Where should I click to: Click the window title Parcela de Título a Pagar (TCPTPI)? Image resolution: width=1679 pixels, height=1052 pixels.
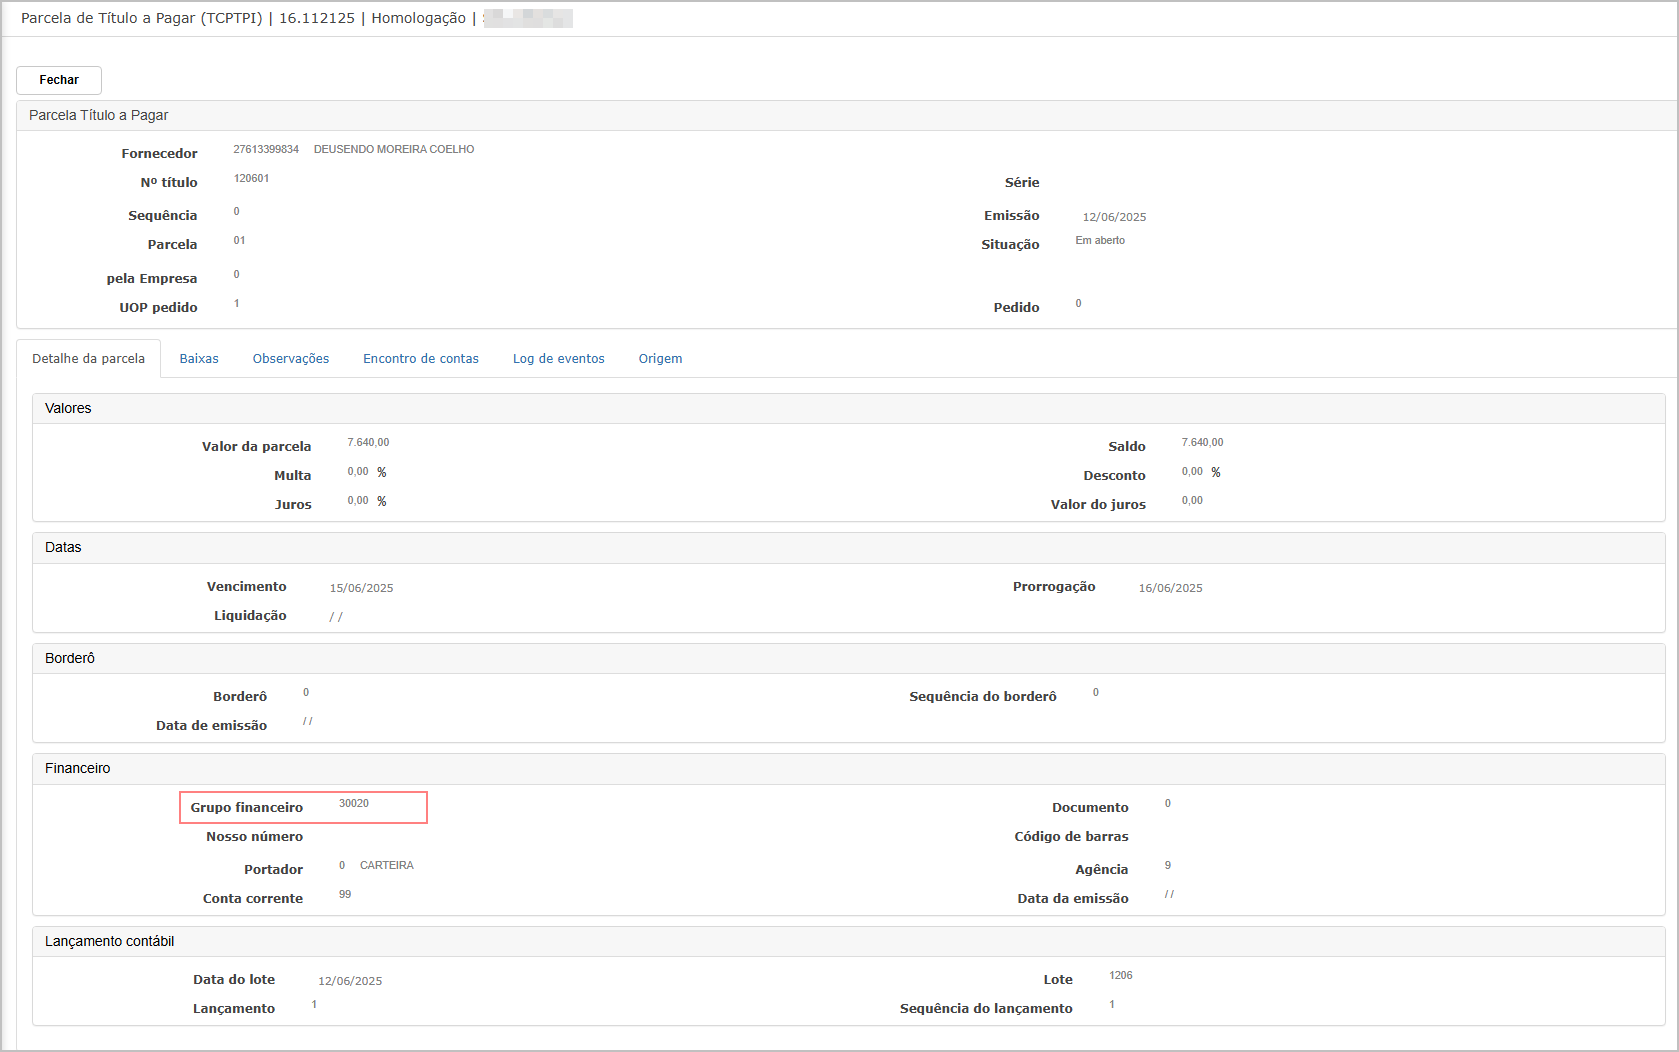point(141,18)
